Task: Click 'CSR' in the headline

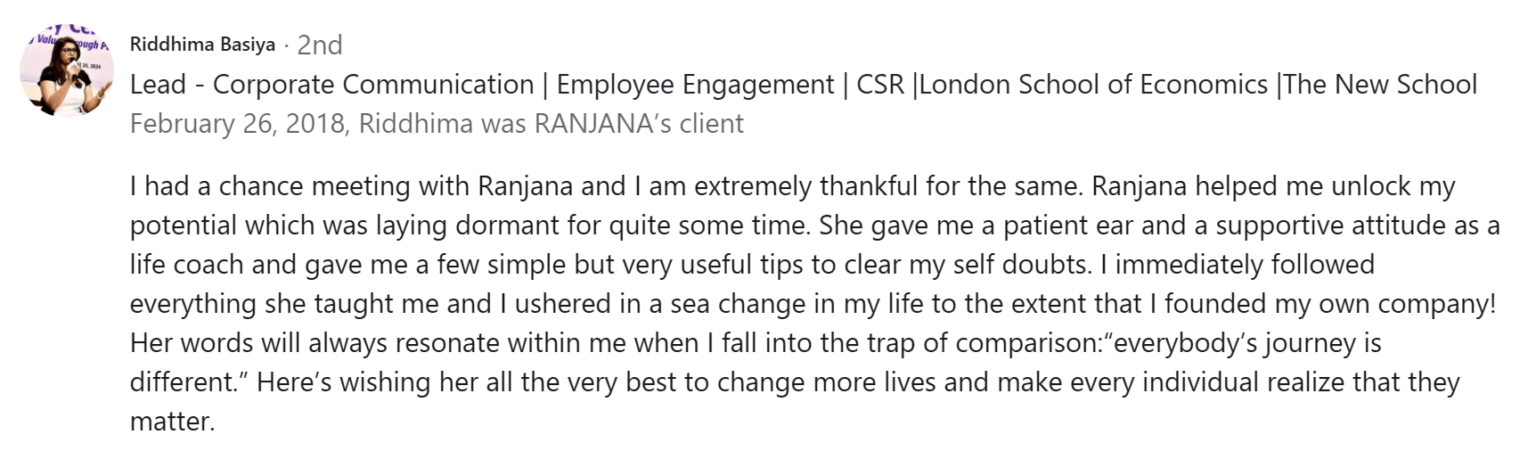Action: [880, 85]
